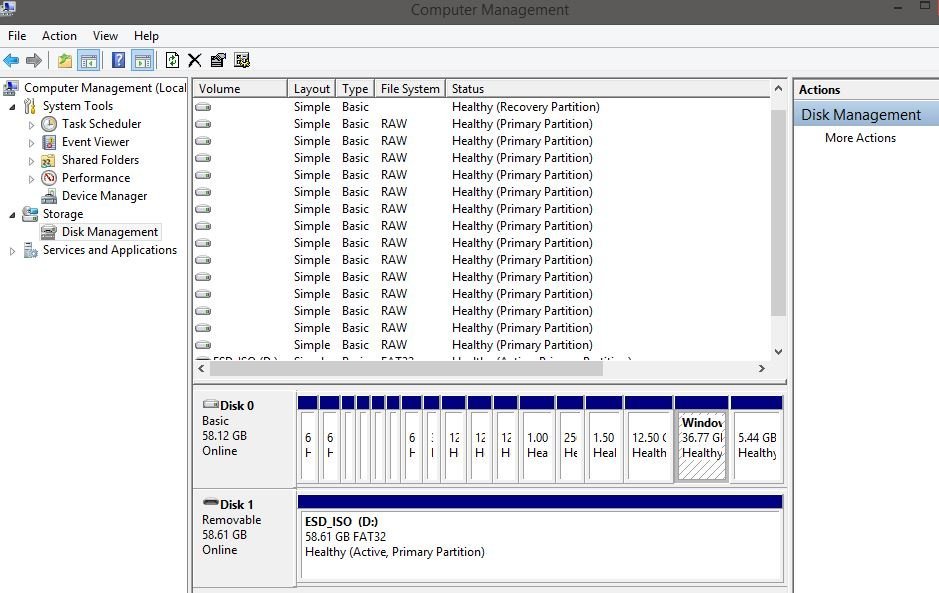Image resolution: width=939 pixels, height=593 pixels.
Task: Sort by the Status column header
Action: tap(608, 89)
